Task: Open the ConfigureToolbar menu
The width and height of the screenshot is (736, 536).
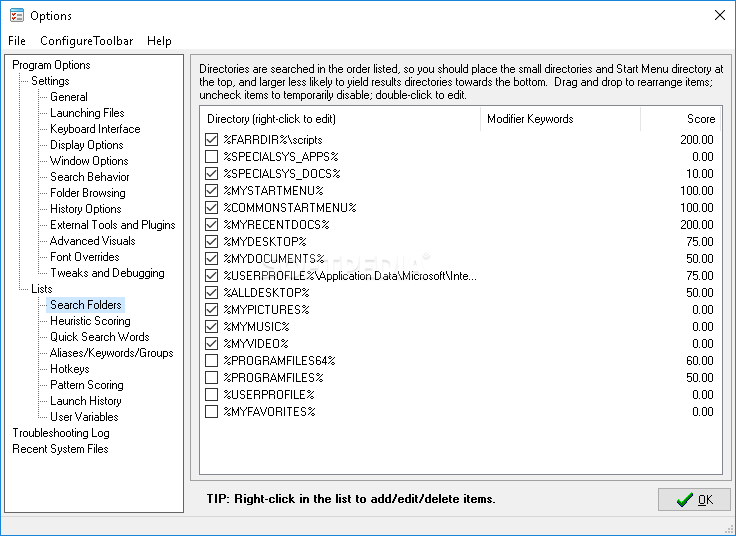Action: [x=87, y=41]
